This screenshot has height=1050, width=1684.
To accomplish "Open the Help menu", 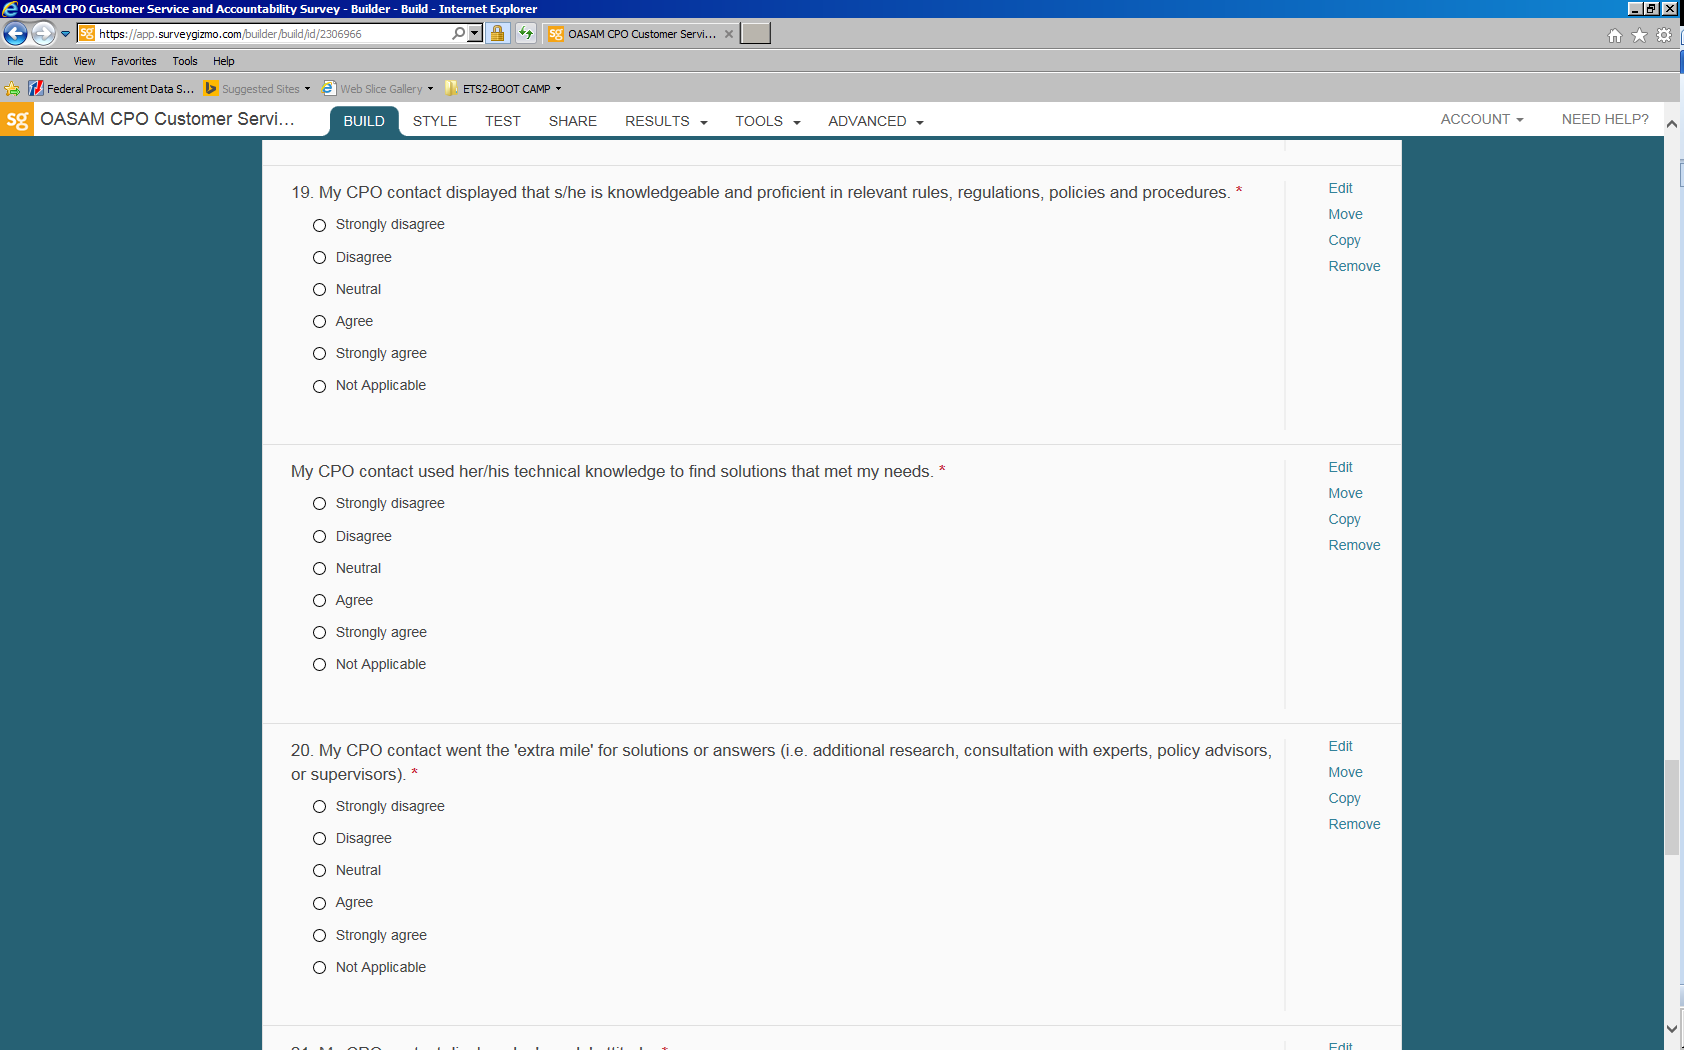I will coord(224,61).
